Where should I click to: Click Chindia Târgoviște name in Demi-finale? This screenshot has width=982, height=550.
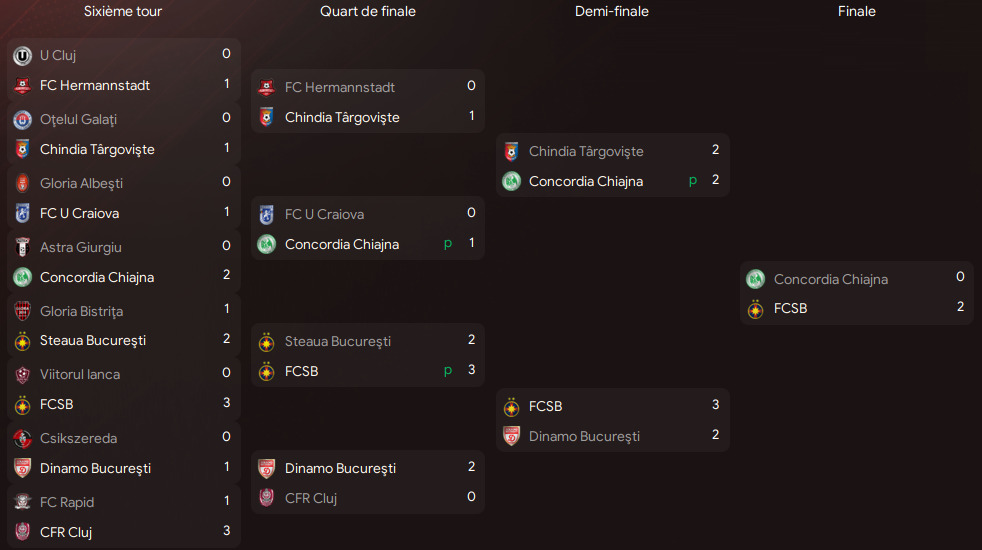586,152
